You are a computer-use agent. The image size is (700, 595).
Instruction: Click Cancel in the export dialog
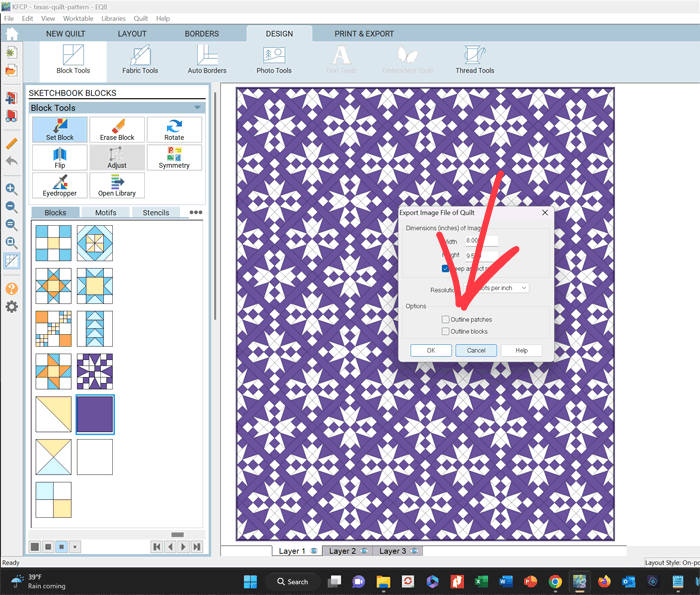click(476, 350)
